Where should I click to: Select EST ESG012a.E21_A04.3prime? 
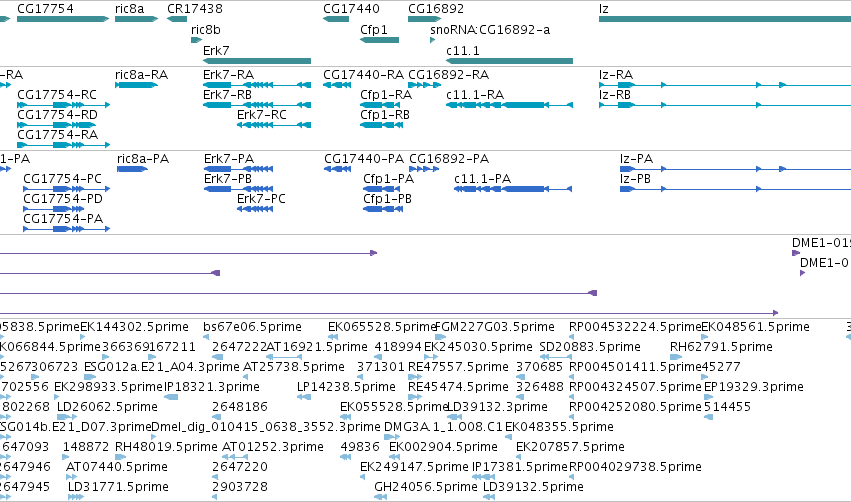tap(162, 367)
